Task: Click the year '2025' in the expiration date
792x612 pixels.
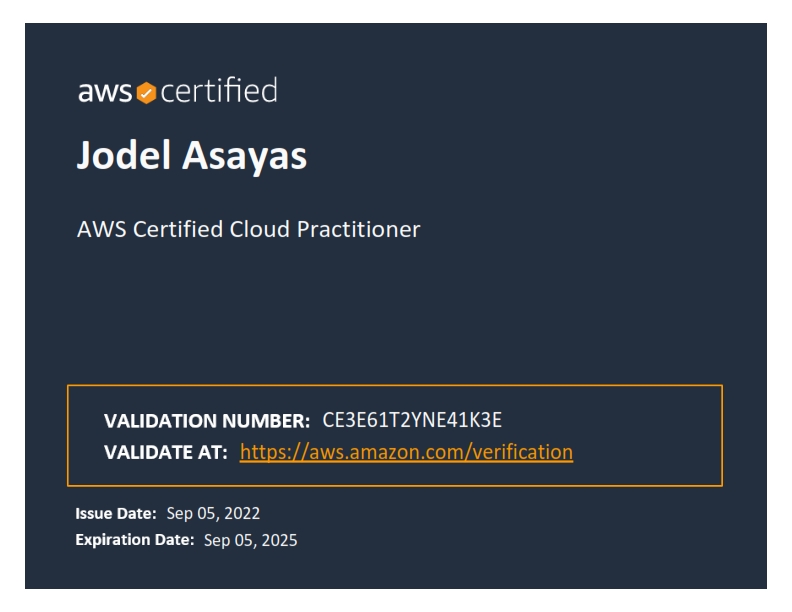Action: coord(279,540)
